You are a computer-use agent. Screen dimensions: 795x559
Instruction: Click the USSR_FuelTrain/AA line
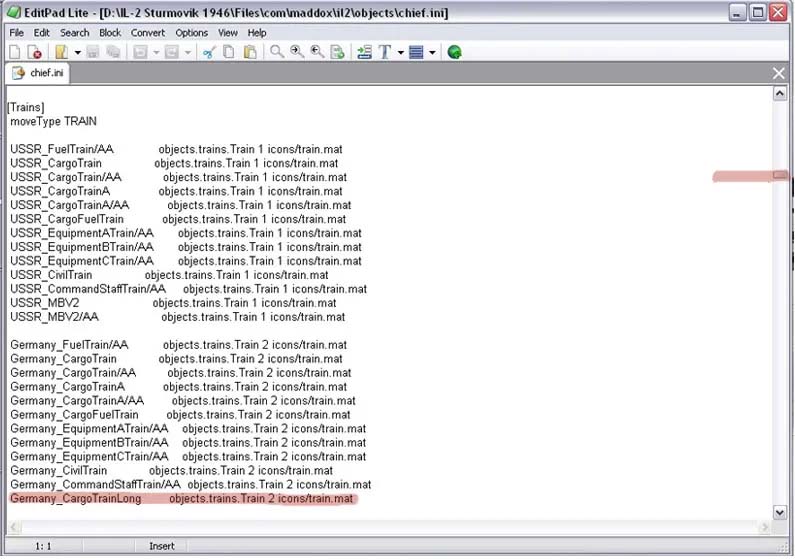pos(176,149)
